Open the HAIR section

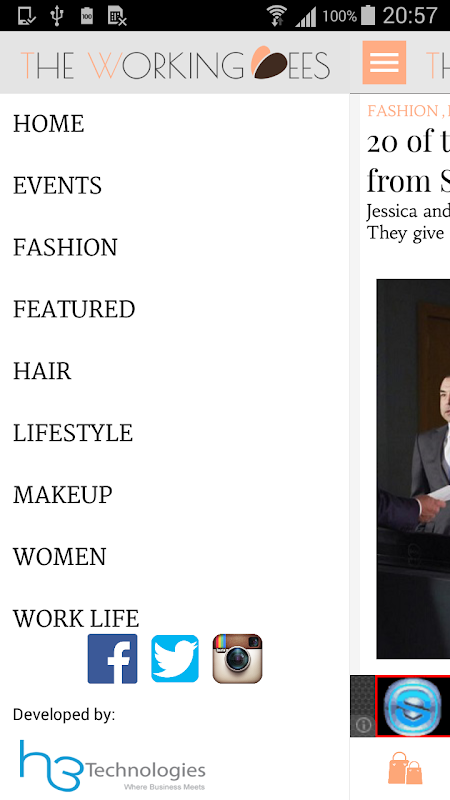click(x=42, y=371)
